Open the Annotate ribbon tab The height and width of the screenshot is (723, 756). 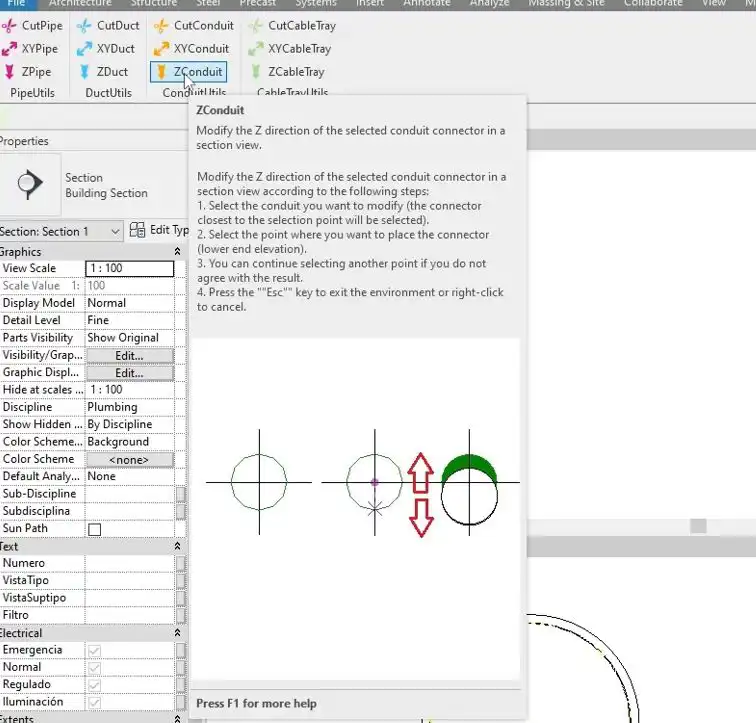click(427, 3)
